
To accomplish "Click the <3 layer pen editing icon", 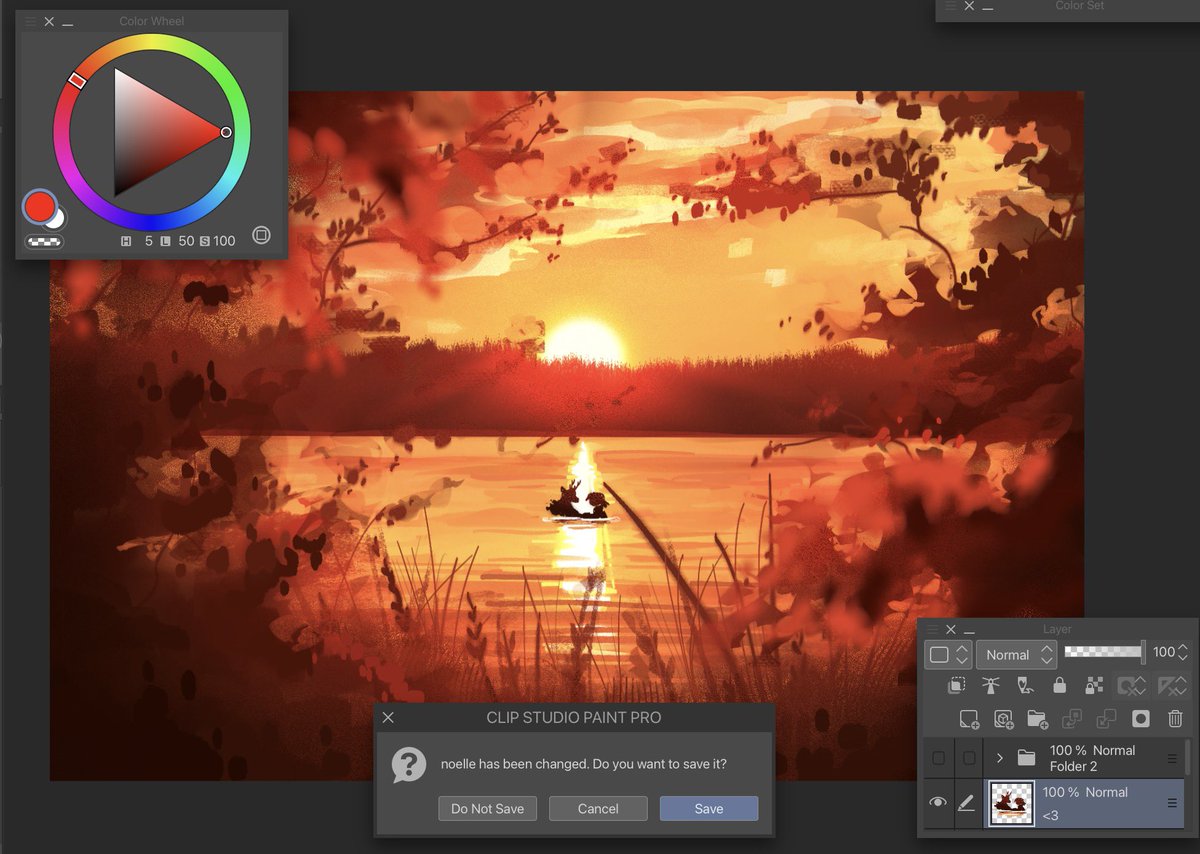I will pyautogui.click(x=967, y=802).
